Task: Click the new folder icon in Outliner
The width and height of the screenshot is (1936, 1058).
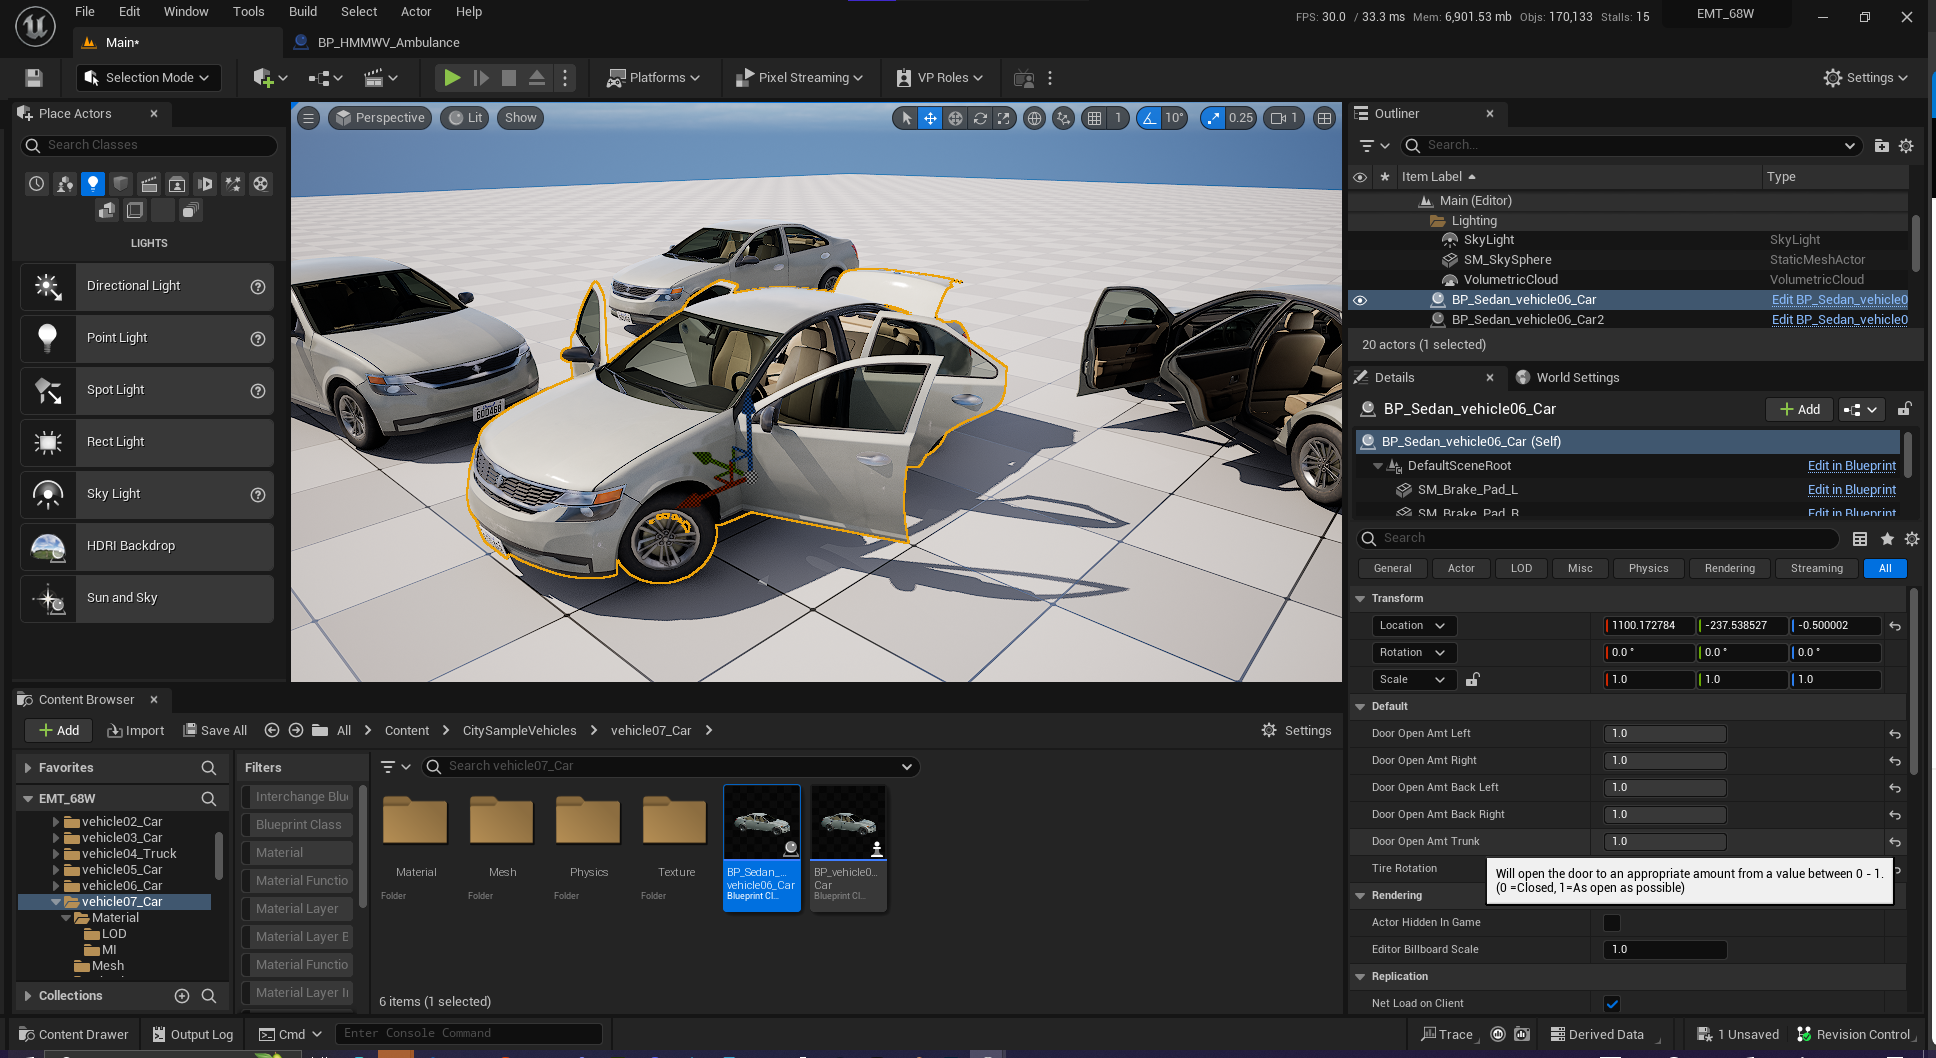Action: coord(1881,146)
